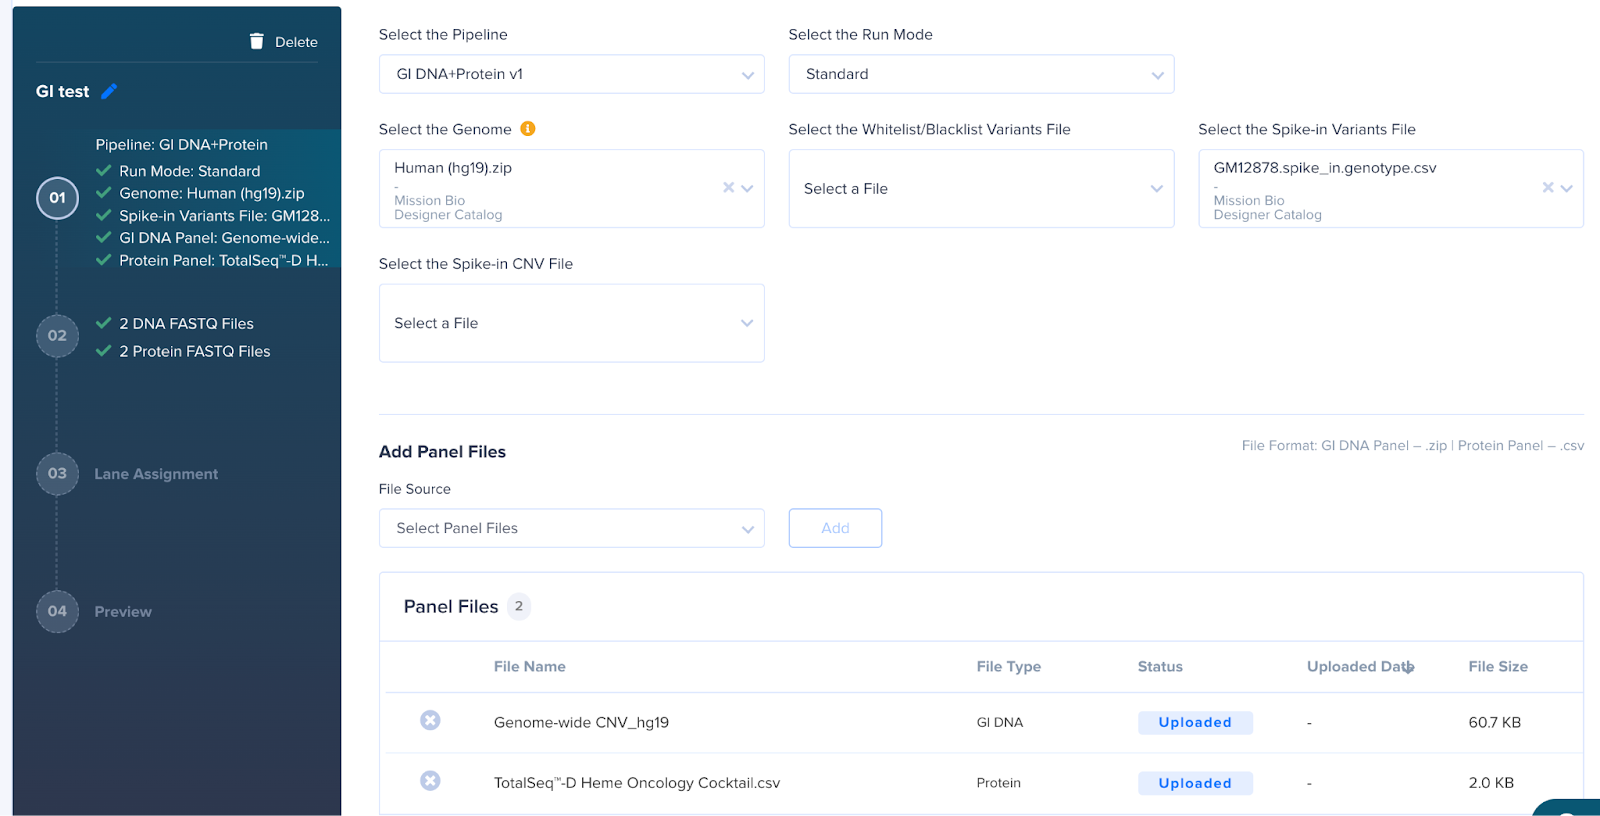Click the File Name column header

[x=530, y=667]
